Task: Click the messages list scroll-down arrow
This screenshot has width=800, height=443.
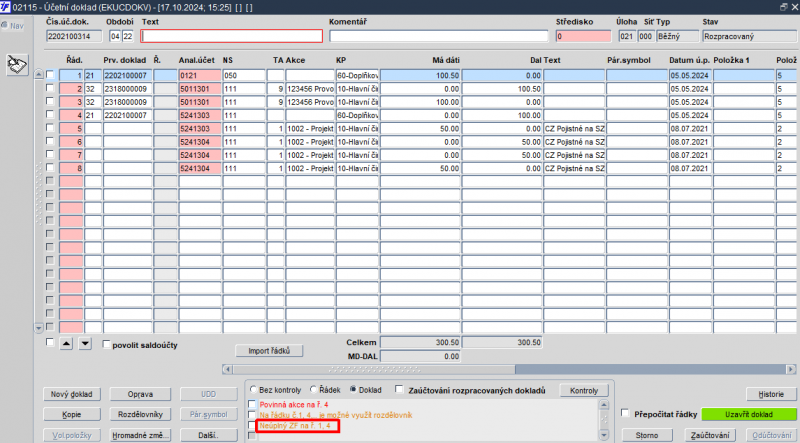Action: point(604,435)
